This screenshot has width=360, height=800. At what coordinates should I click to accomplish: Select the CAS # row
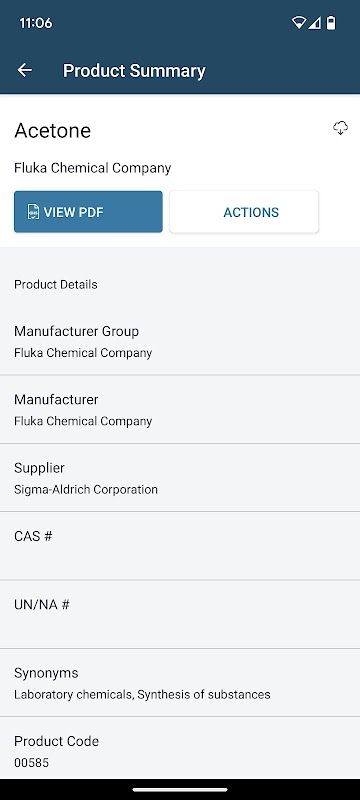point(180,546)
